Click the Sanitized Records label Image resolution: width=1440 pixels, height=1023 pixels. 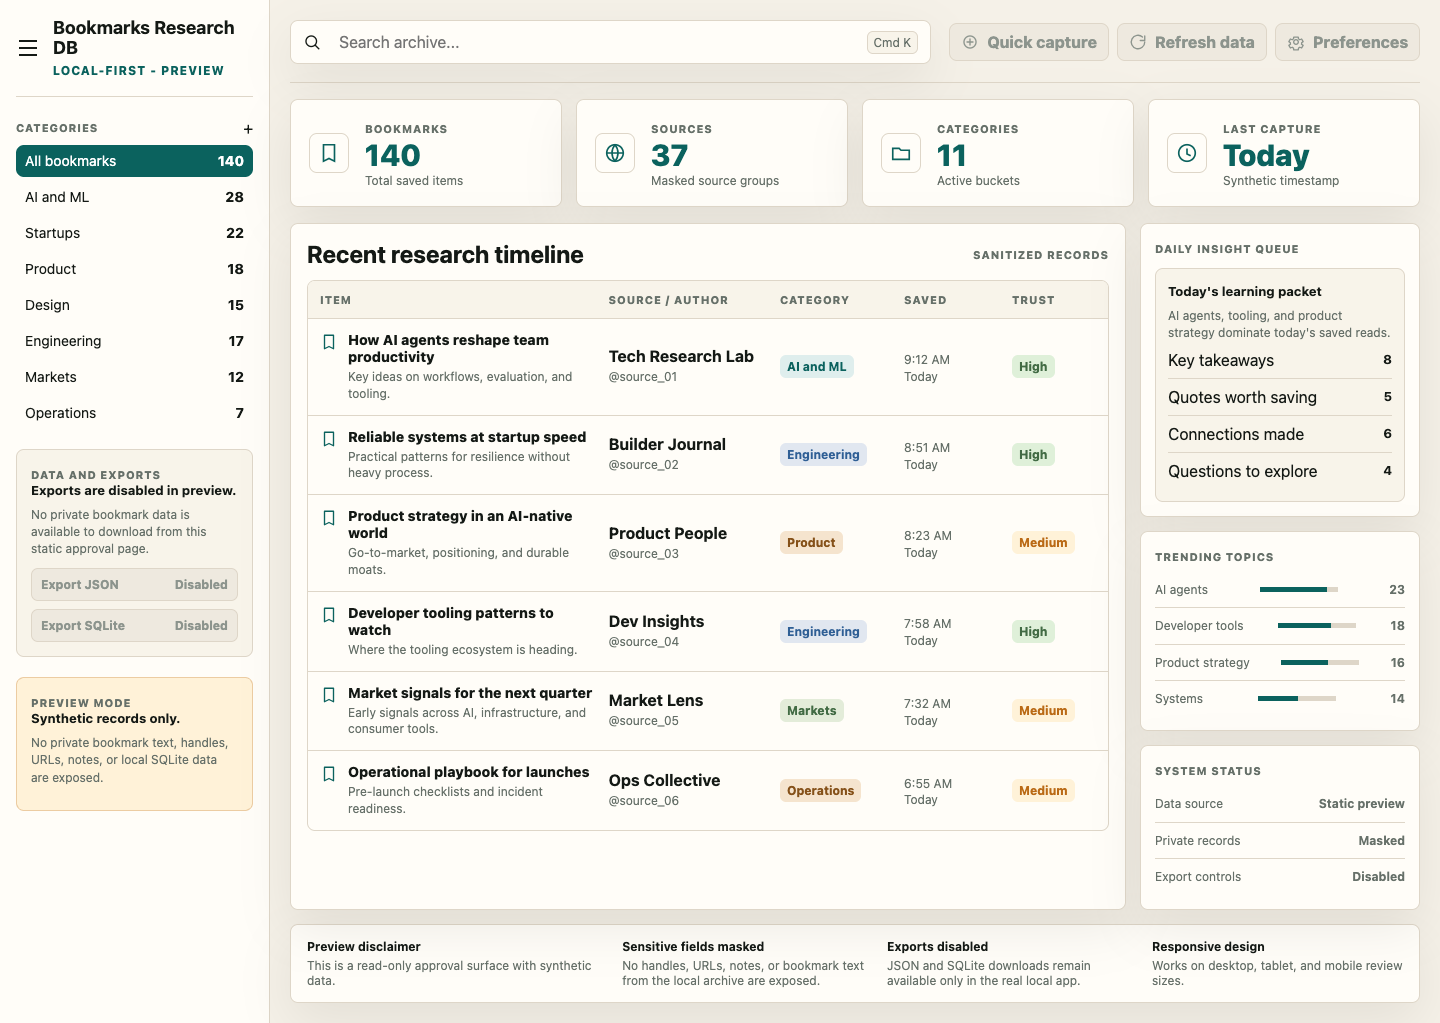1040,255
